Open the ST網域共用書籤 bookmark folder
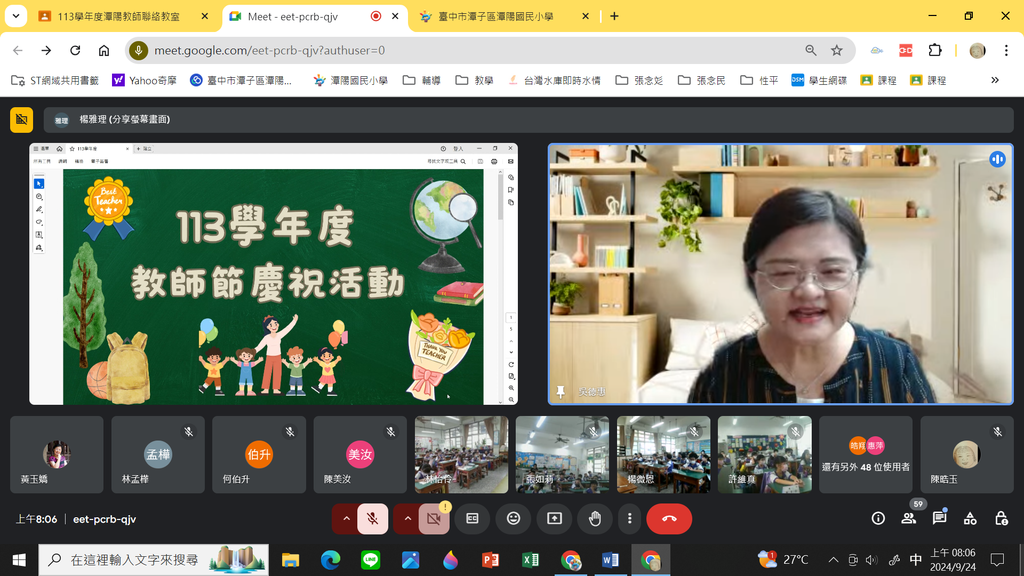Viewport: 1024px width, 576px height. point(55,80)
